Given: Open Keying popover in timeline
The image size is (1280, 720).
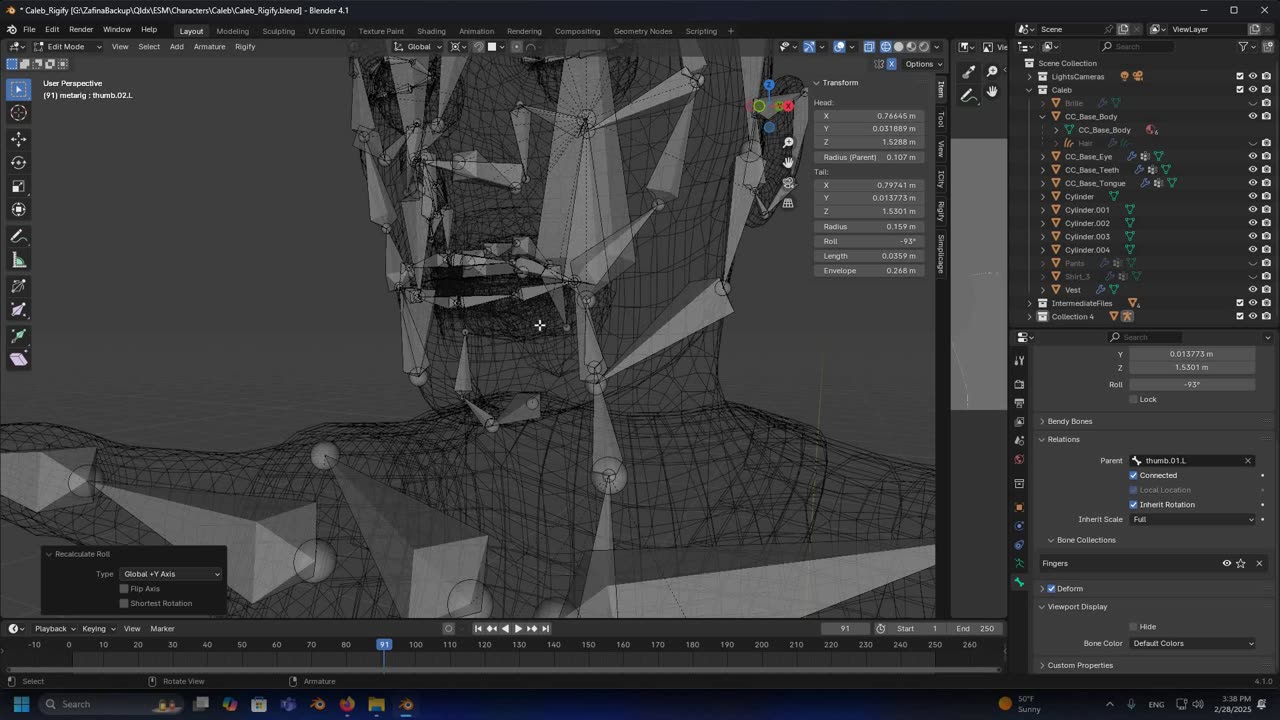Looking at the screenshot, I should tap(98, 628).
